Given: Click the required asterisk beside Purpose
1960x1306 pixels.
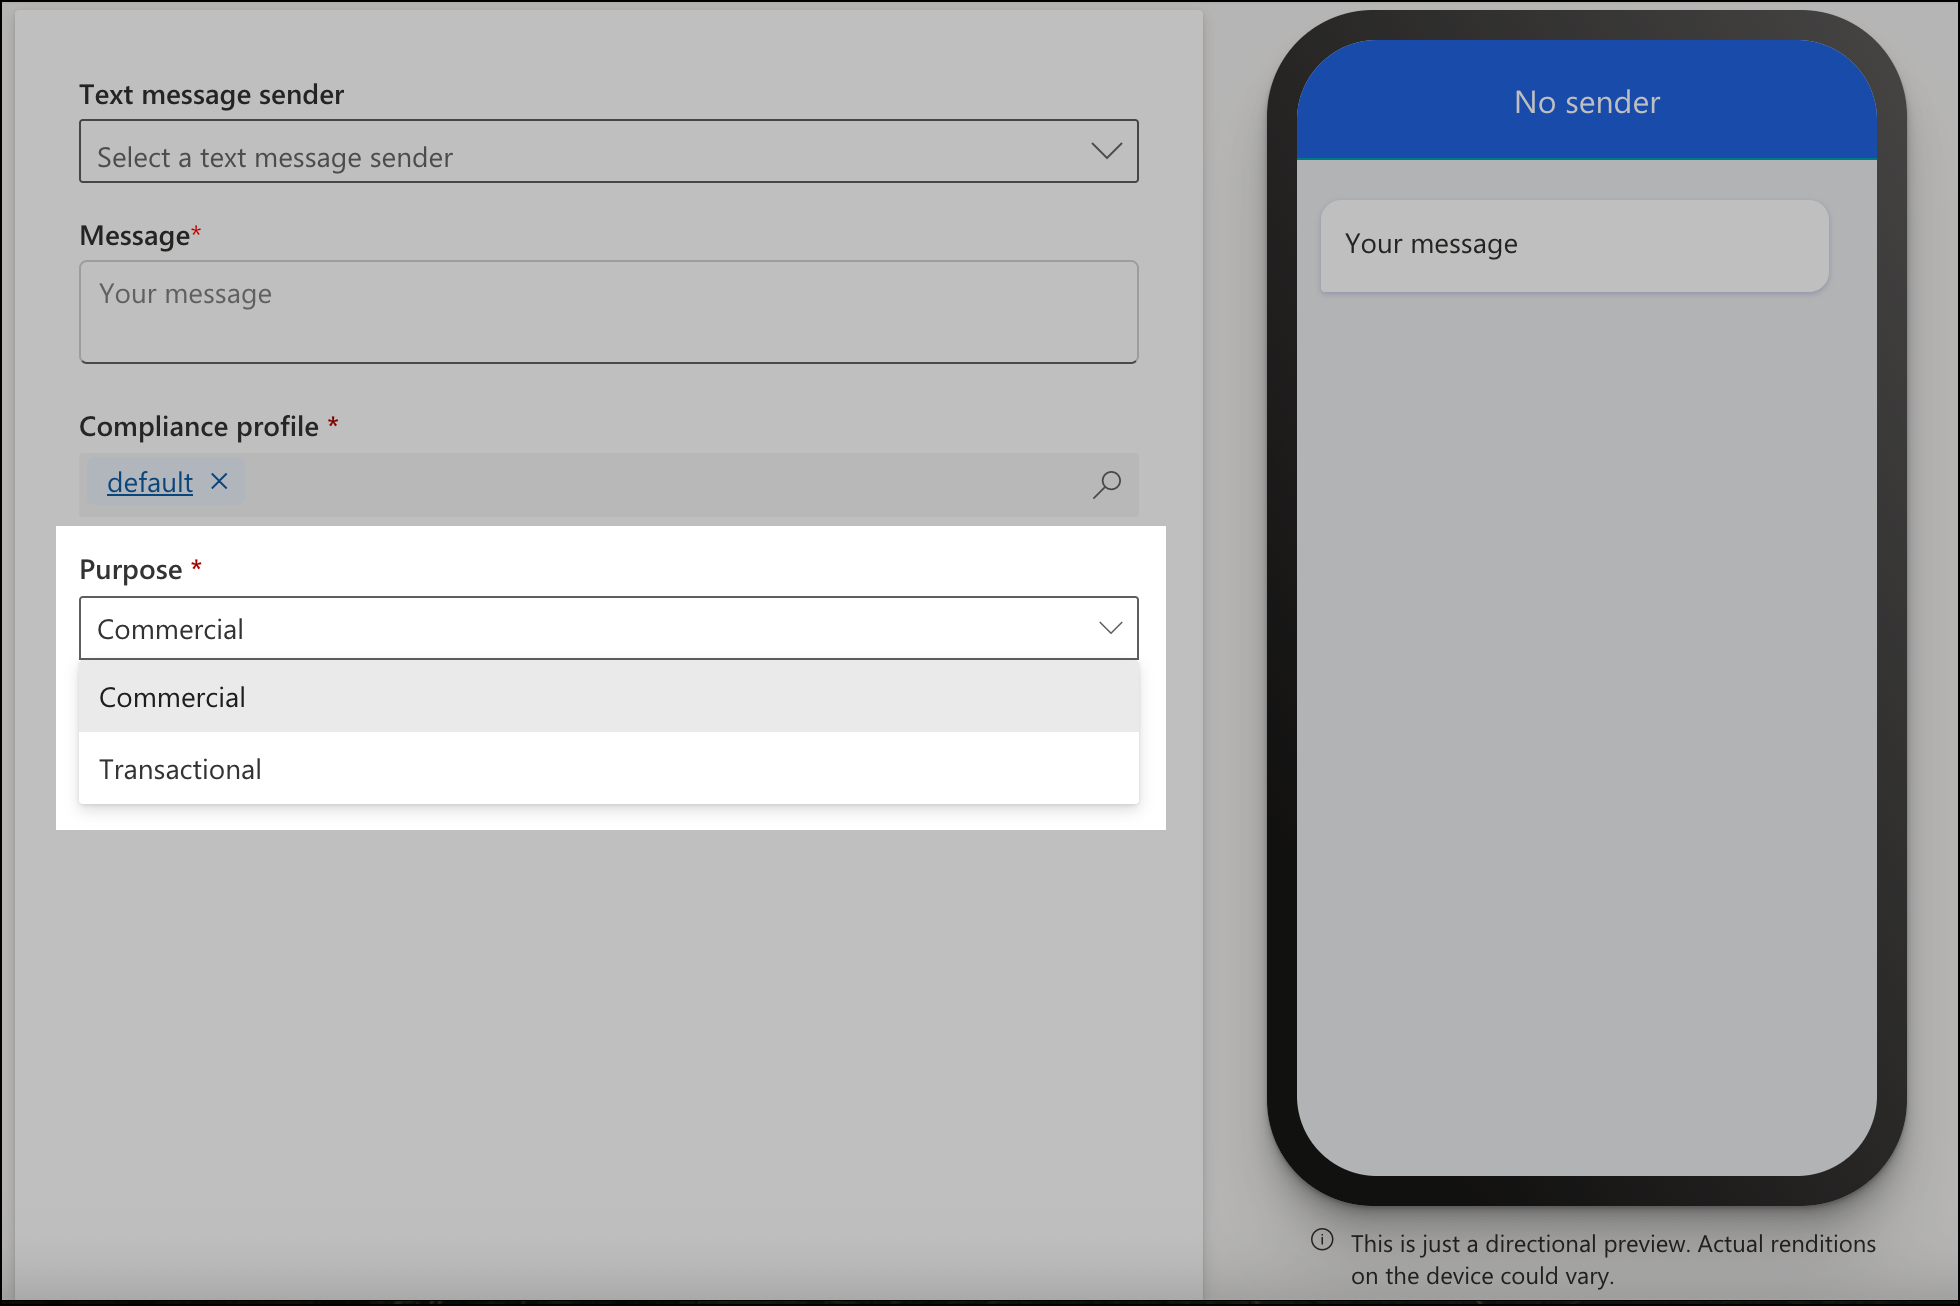Looking at the screenshot, I should click(196, 567).
